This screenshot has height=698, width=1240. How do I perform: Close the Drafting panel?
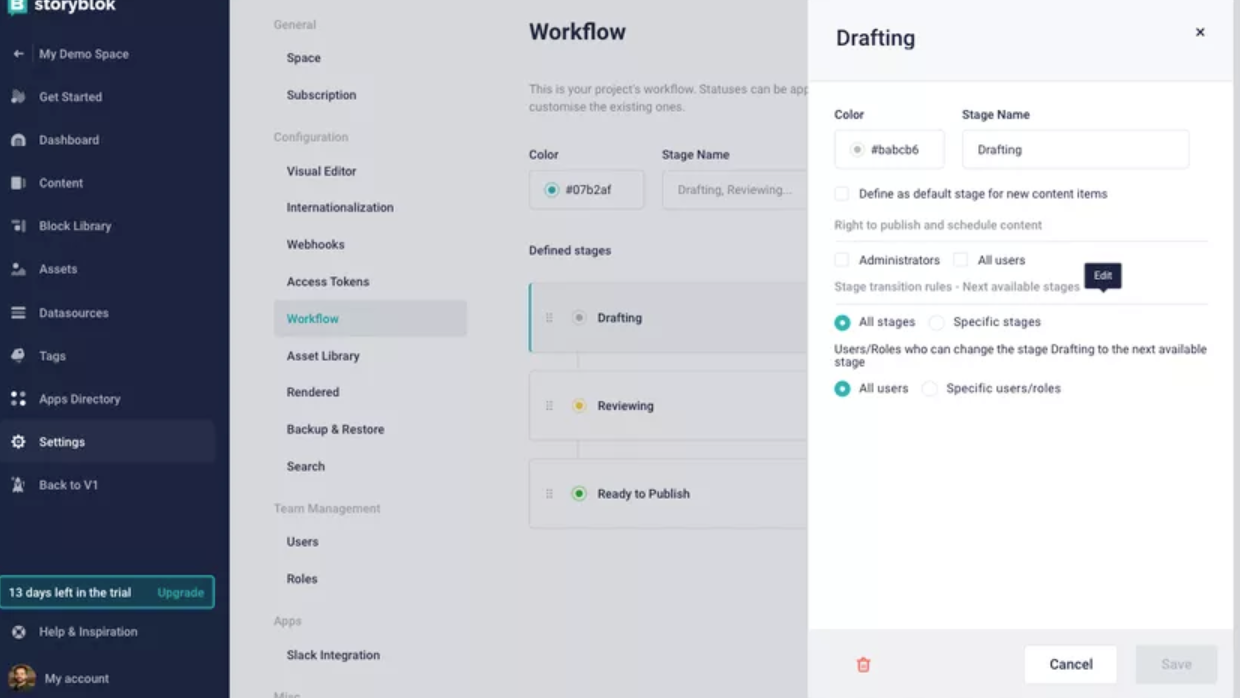tap(1200, 32)
